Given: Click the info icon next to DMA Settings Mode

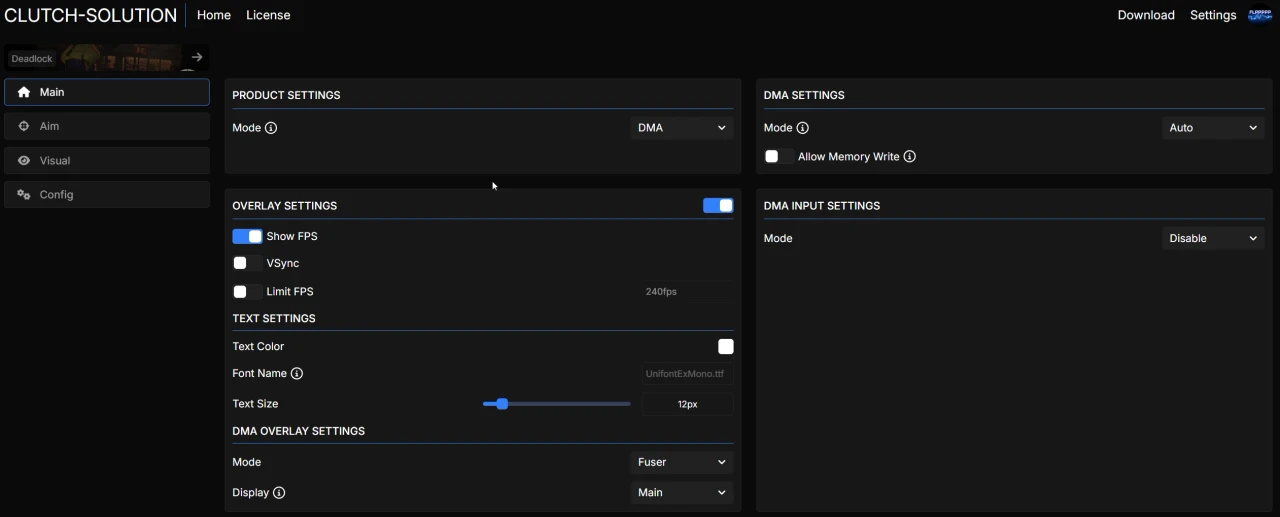Looking at the screenshot, I should point(802,128).
